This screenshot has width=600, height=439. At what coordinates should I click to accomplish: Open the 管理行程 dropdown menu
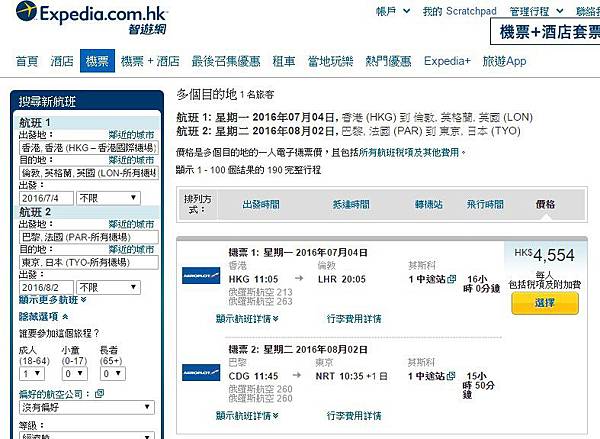(536, 11)
